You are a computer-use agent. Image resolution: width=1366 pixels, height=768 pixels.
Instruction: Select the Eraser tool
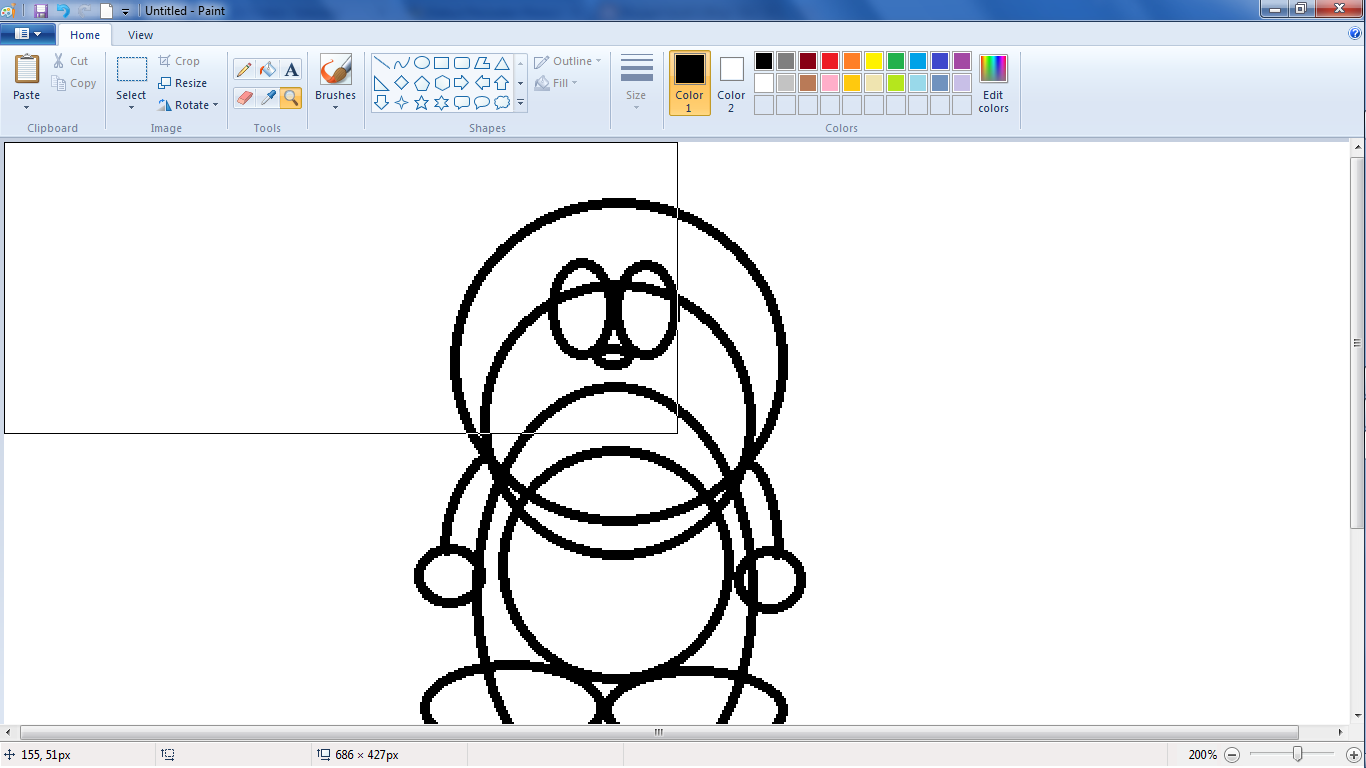tap(244, 97)
